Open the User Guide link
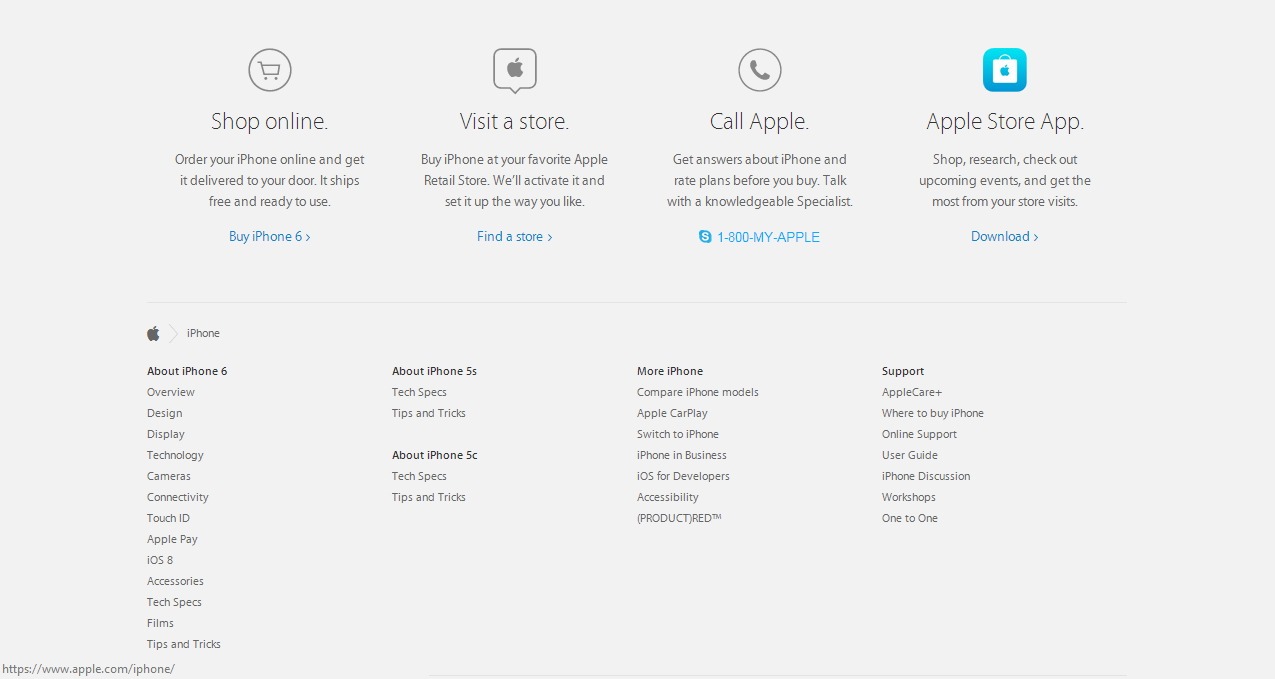Screen dimensions: 1275x679 (910, 455)
